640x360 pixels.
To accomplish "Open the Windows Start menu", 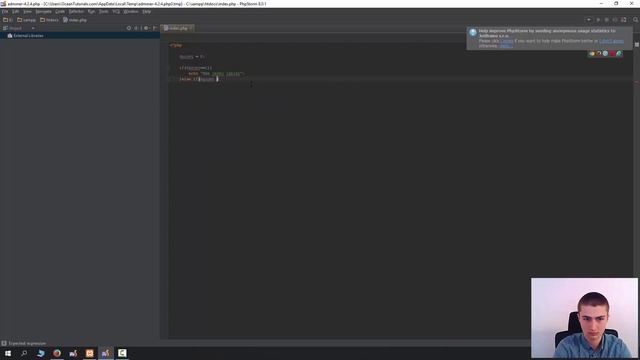I will point(8,353).
